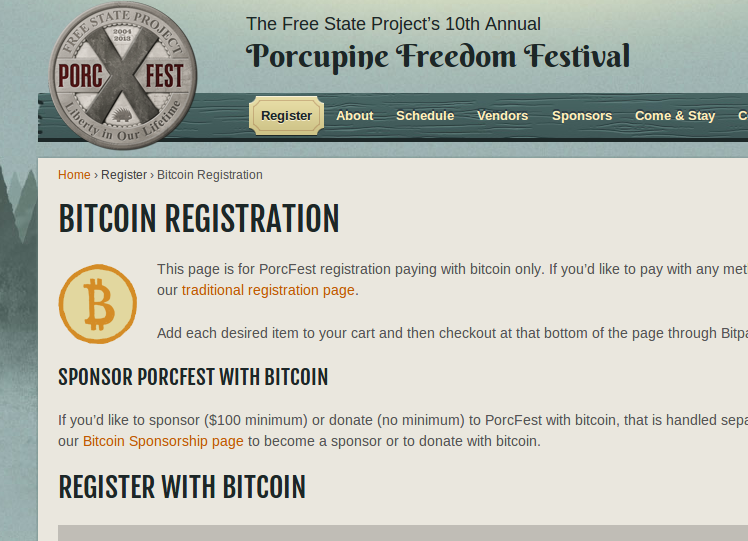The height and width of the screenshot is (541, 748).
Task: Go to the Schedule menu item
Action: 425,115
